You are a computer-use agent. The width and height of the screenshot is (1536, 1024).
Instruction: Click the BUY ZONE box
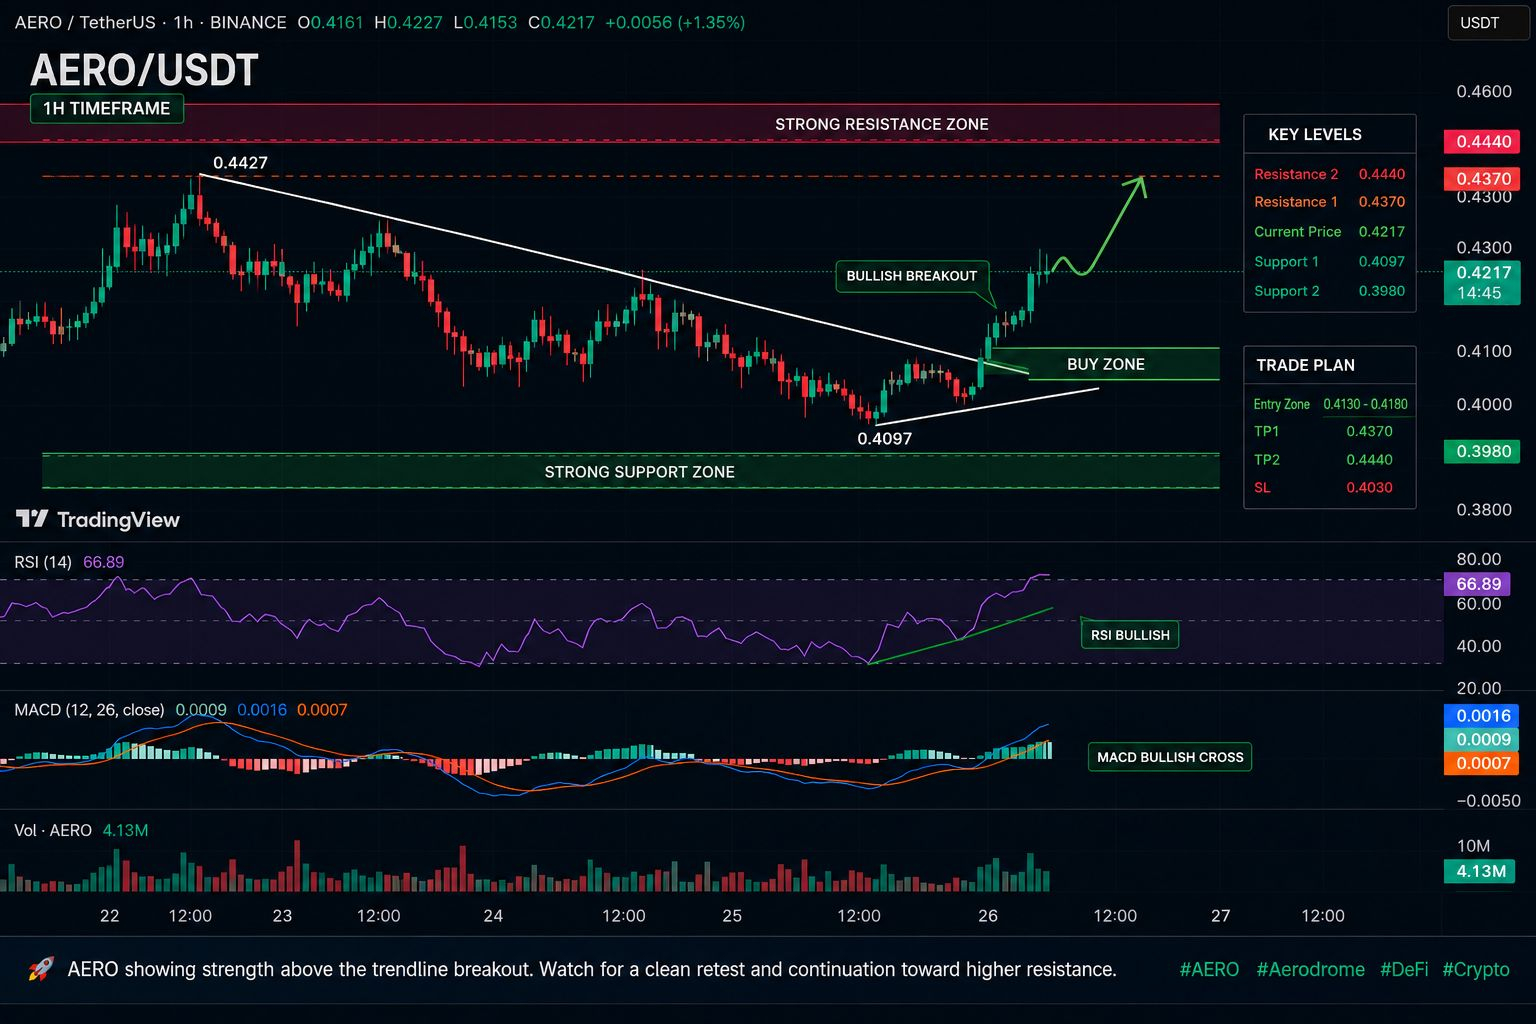pos(1105,364)
